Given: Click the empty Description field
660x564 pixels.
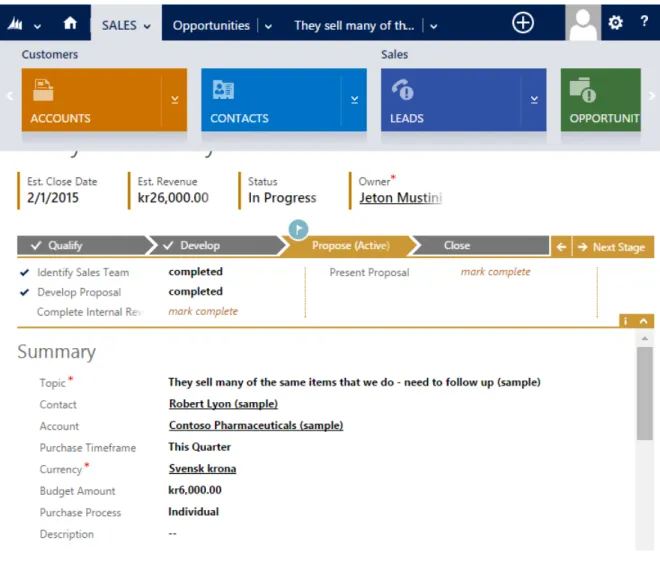Looking at the screenshot, I should click(x=173, y=534).
